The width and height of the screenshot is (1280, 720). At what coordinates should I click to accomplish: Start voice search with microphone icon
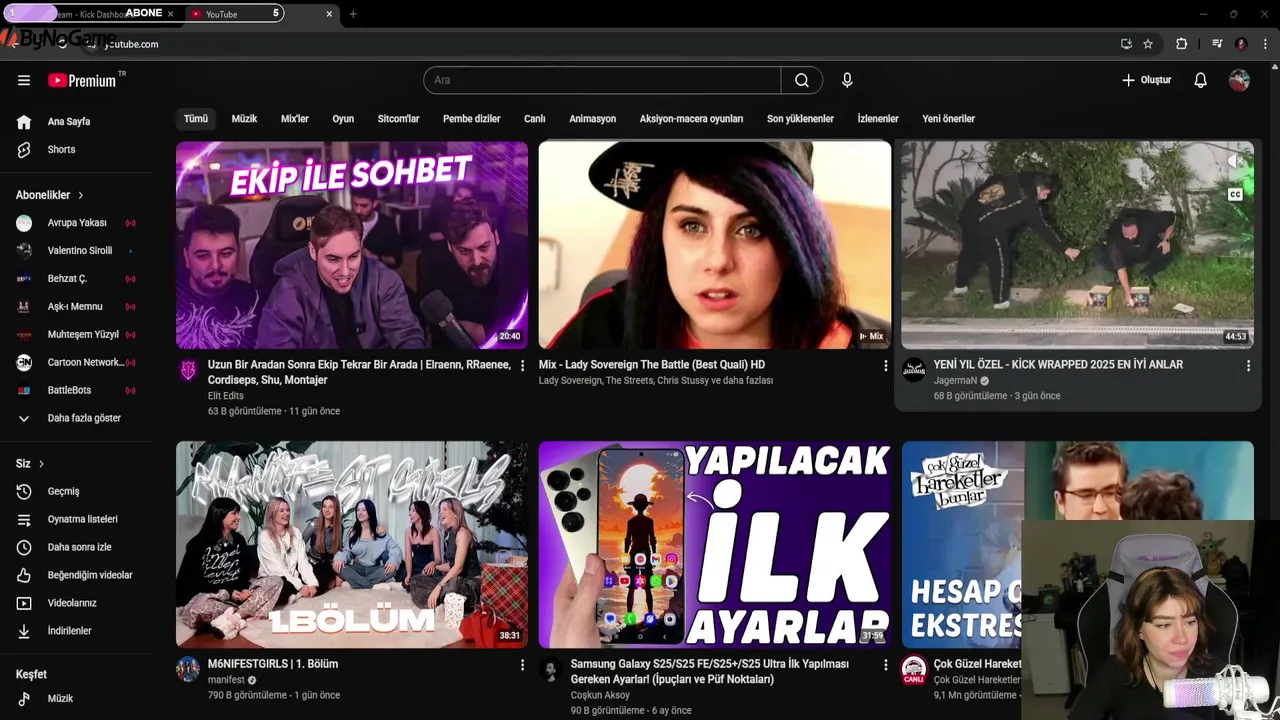[x=847, y=80]
